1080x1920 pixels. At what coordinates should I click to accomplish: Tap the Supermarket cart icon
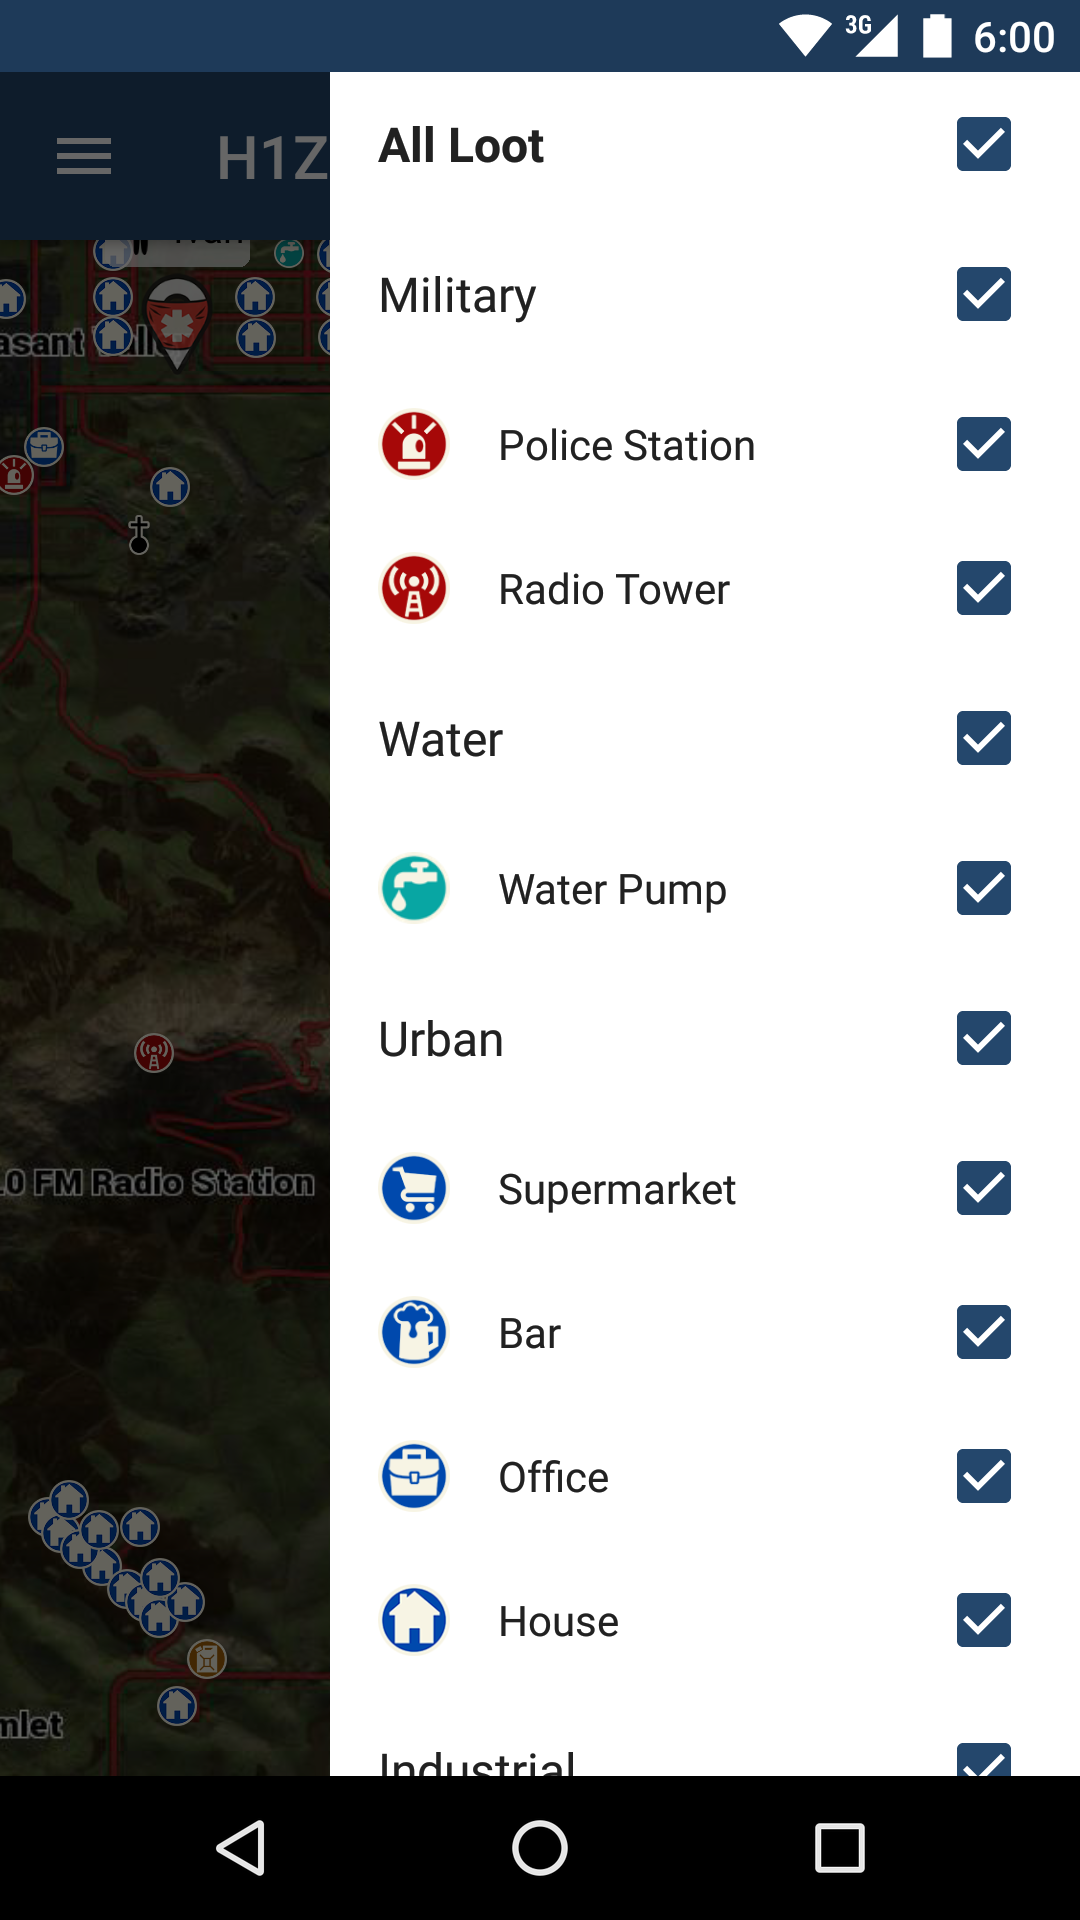[x=414, y=1188]
